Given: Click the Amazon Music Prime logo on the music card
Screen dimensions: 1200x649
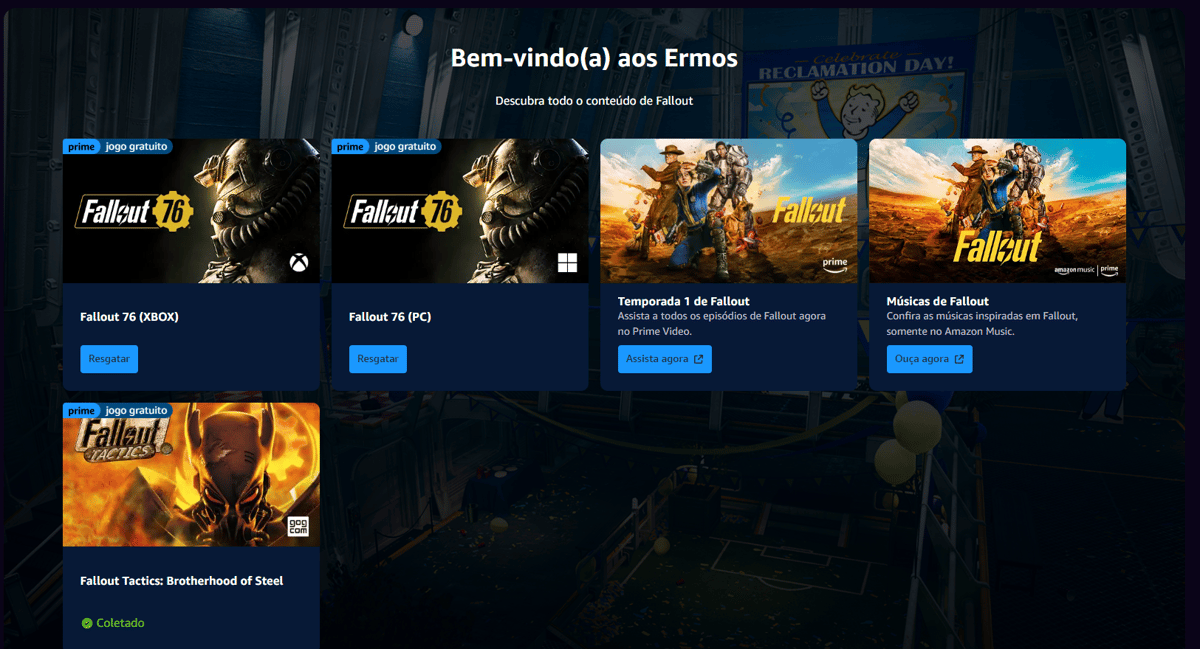Looking at the screenshot, I should (1085, 270).
